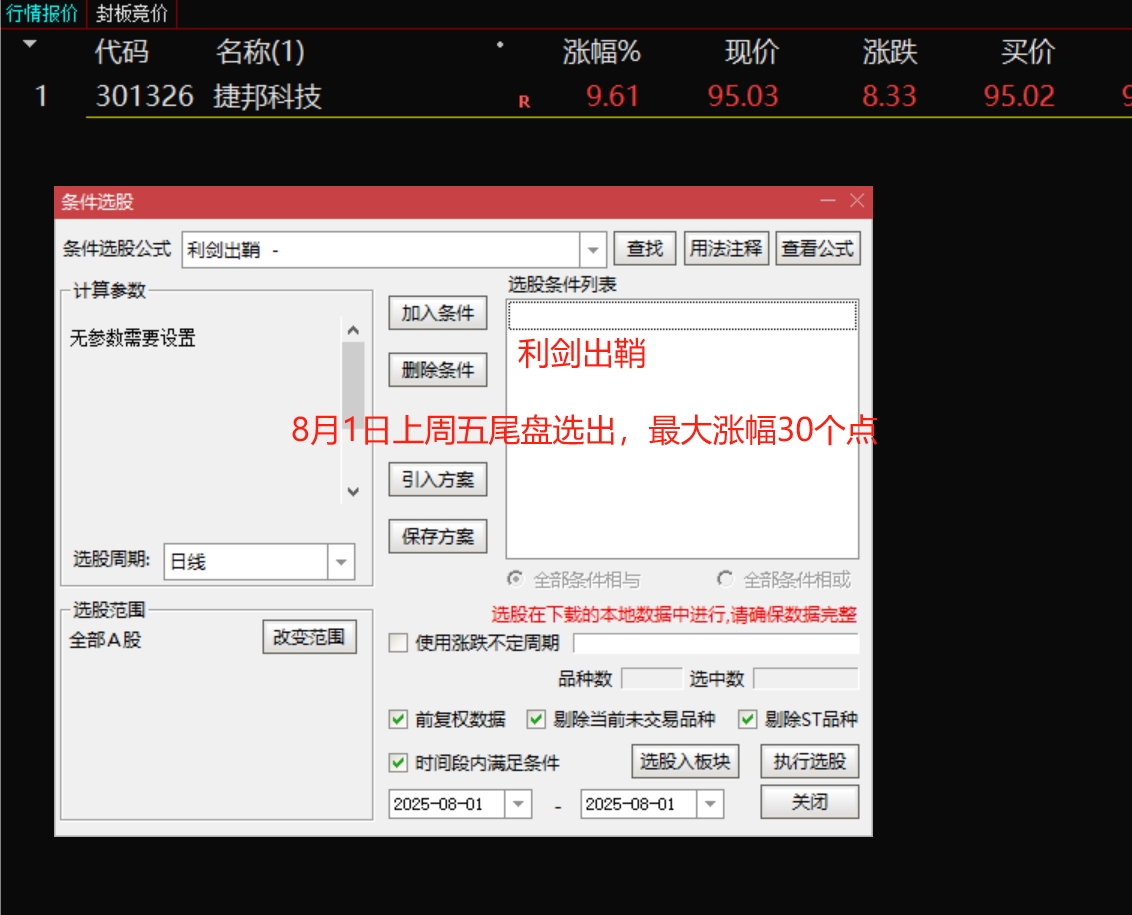Sort by the 代码 column header
The image size is (1132, 915).
pyautogui.click(x=121, y=52)
